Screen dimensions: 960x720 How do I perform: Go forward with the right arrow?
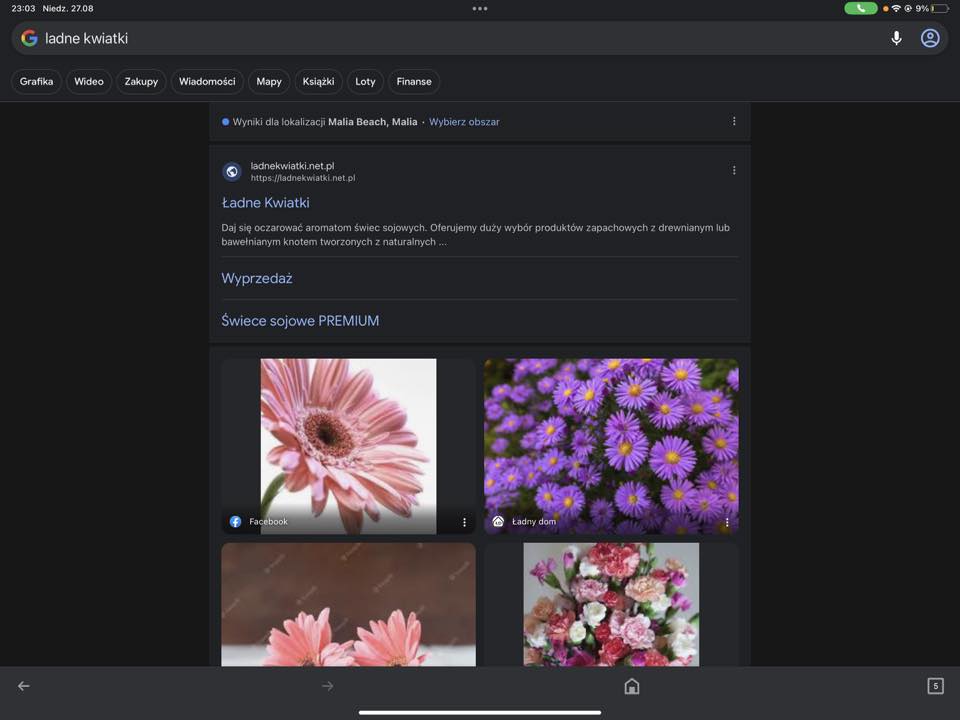328,686
